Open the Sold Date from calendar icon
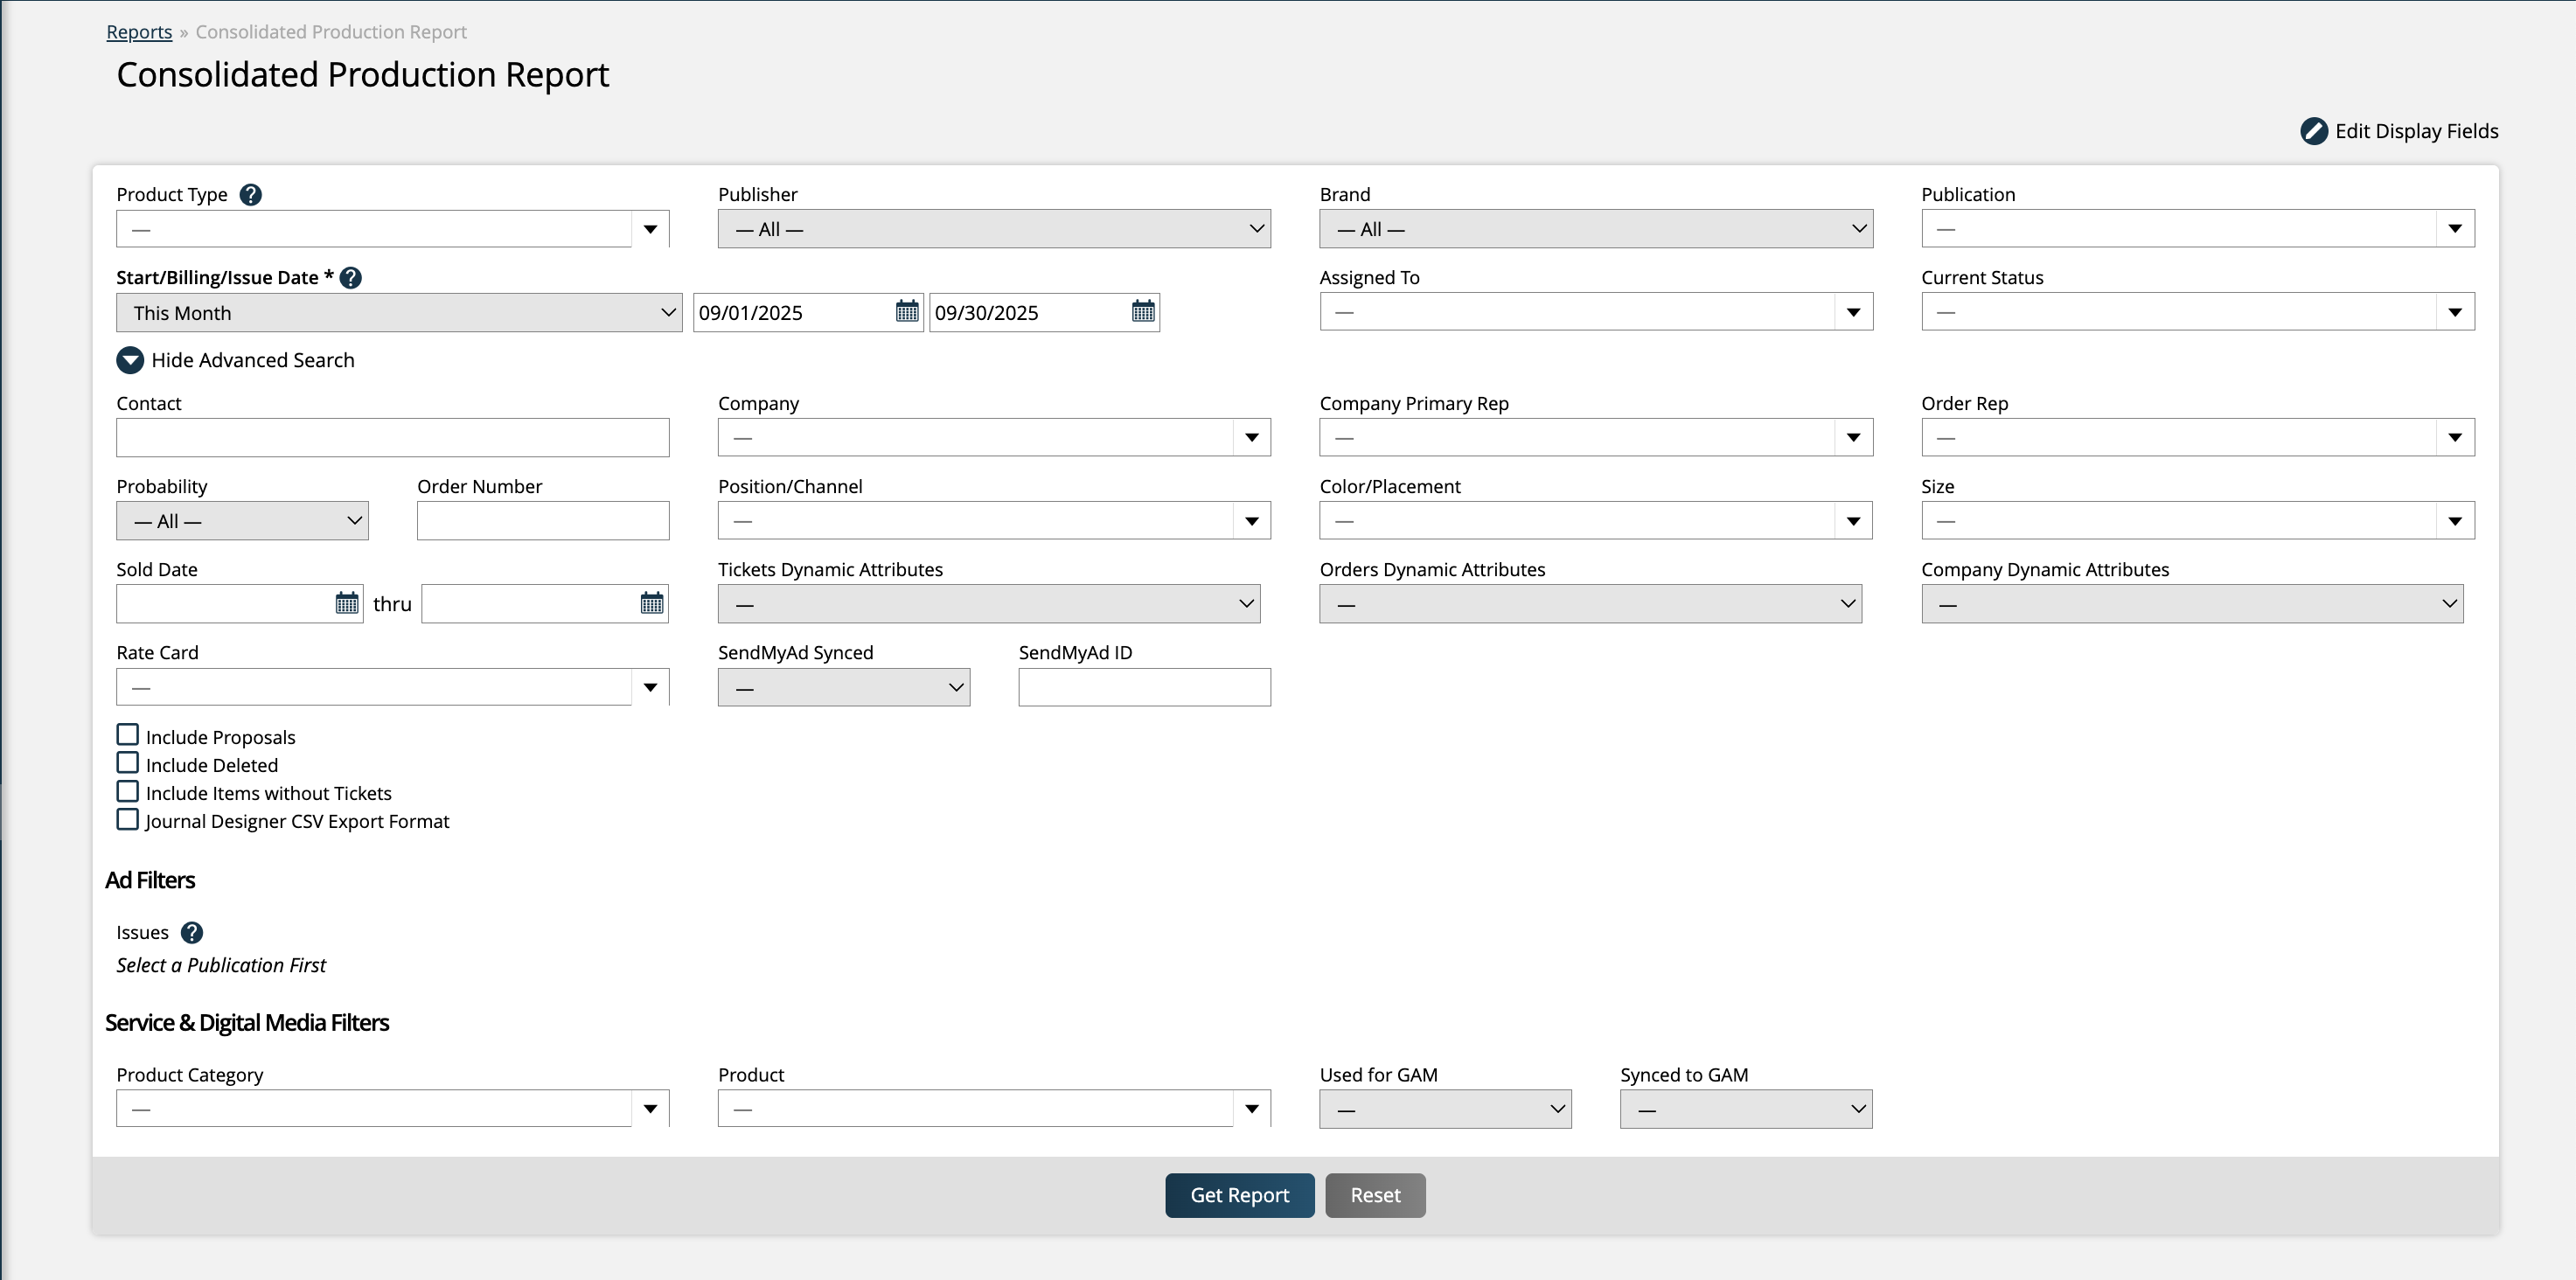The height and width of the screenshot is (1280, 2576). pyautogui.click(x=346, y=604)
